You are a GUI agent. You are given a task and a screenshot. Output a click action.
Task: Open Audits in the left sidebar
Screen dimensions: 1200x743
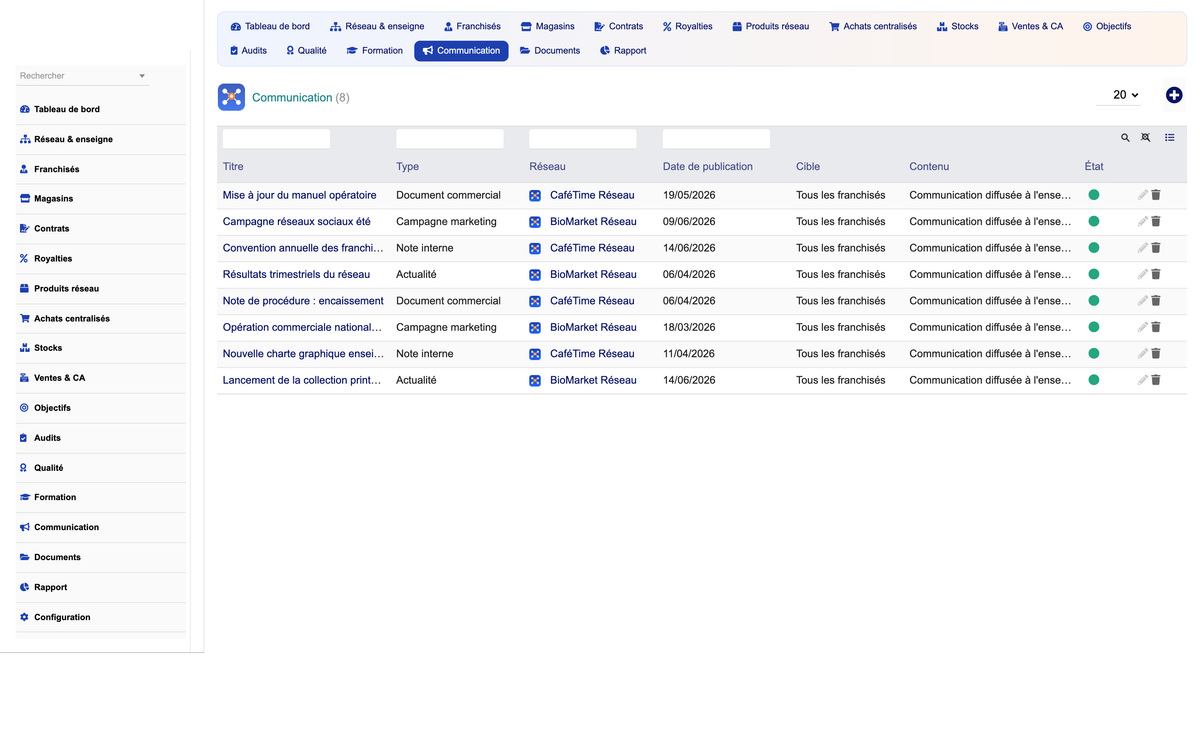(x=101, y=438)
